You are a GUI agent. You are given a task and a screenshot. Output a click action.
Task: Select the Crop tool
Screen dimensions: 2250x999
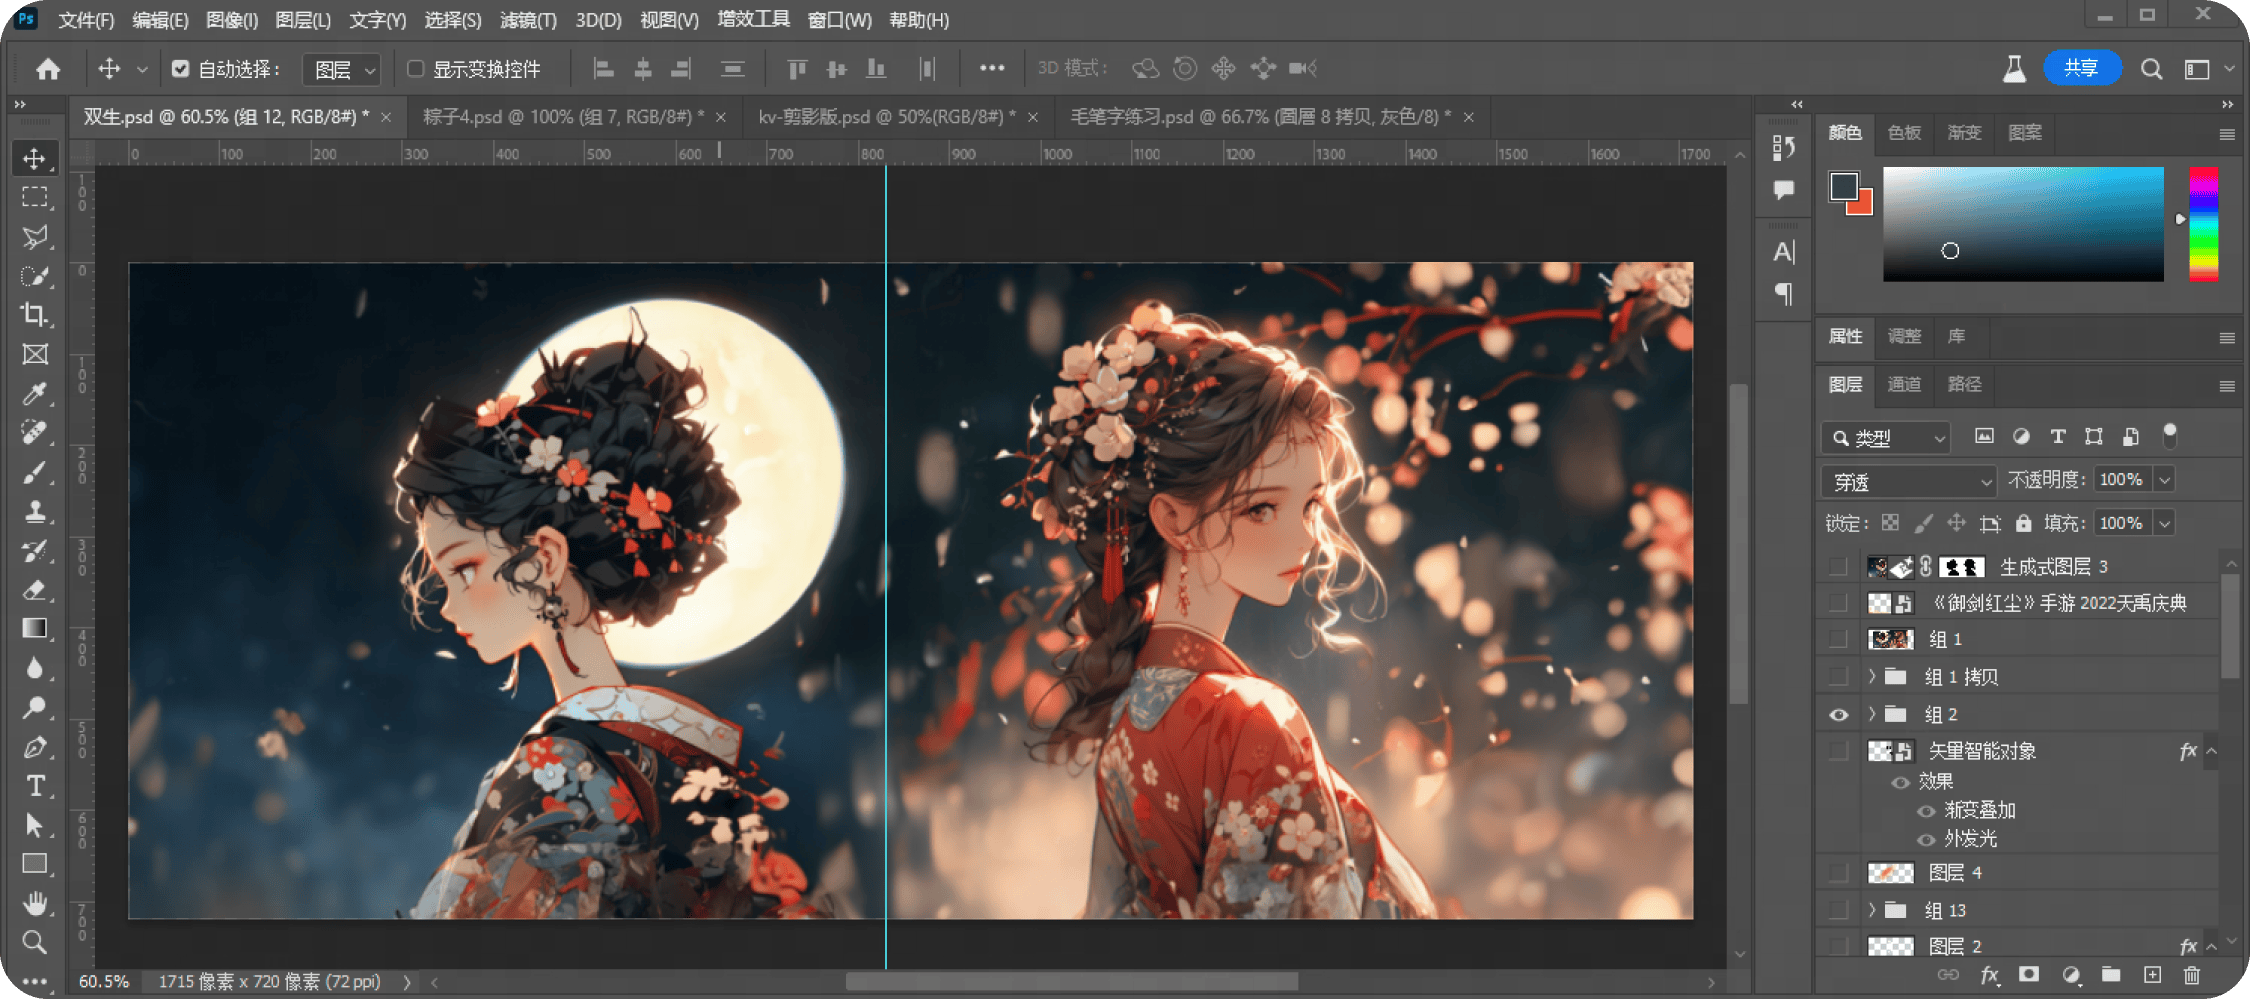point(35,315)
